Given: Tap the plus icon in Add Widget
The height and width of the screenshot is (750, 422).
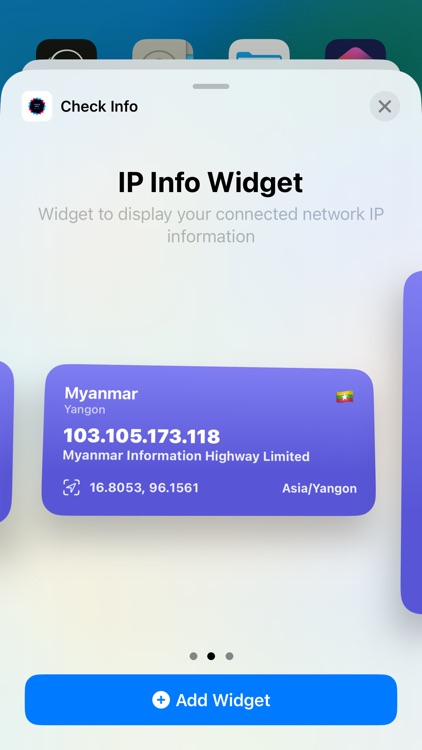Looking at the screenshot, I should (161, 700).
